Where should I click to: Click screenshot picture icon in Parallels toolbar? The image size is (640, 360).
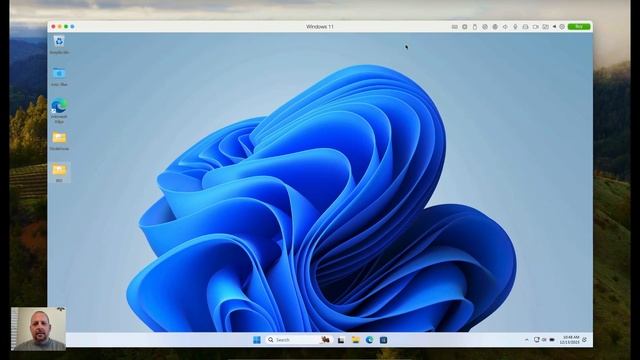point(545,27)
